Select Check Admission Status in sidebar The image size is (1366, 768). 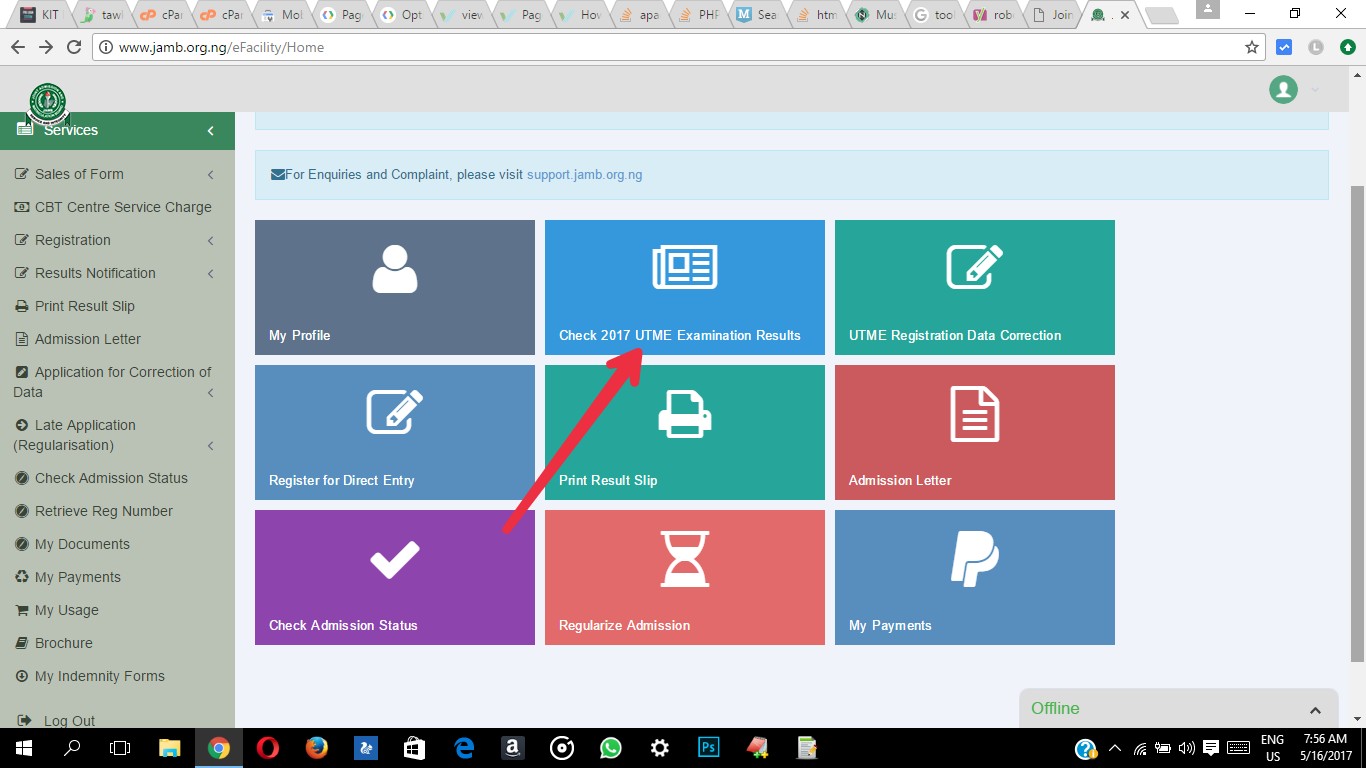(117, 478)
